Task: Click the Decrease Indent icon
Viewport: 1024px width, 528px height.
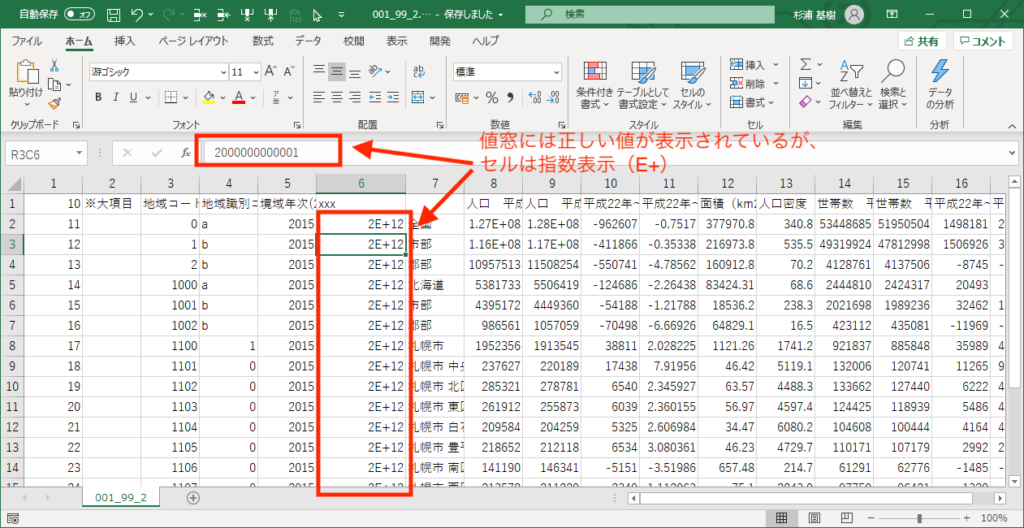Action: click(374, 97)
